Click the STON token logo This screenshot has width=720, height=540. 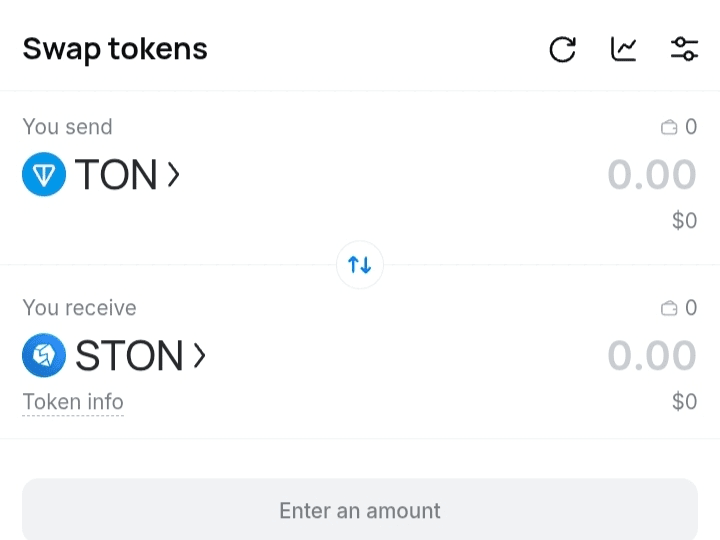(x=44, y=355)
